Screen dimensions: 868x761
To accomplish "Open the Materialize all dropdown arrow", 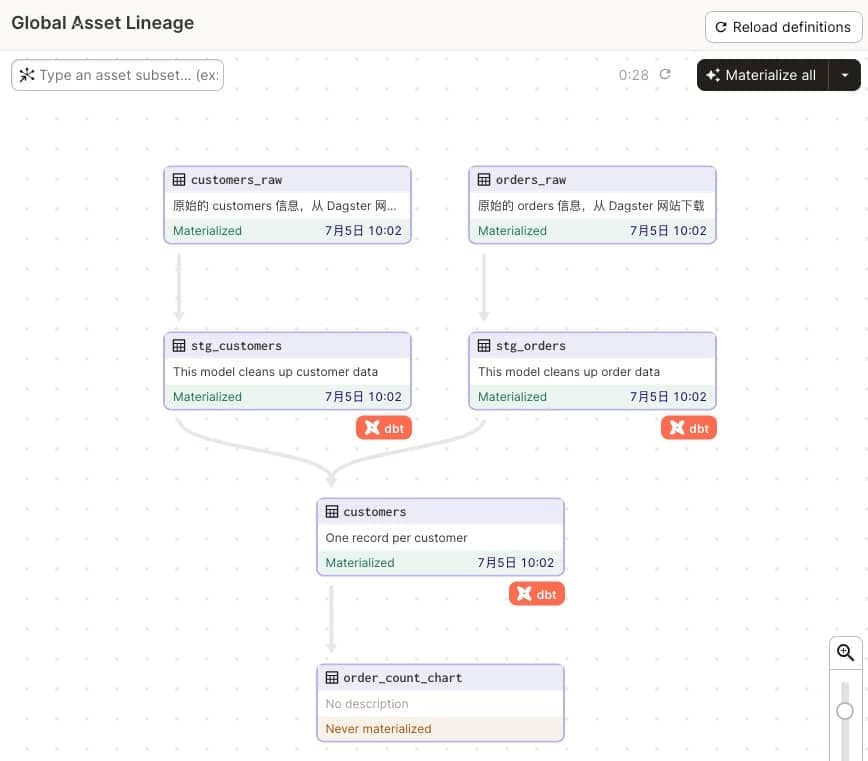I will tap(845, 75).
